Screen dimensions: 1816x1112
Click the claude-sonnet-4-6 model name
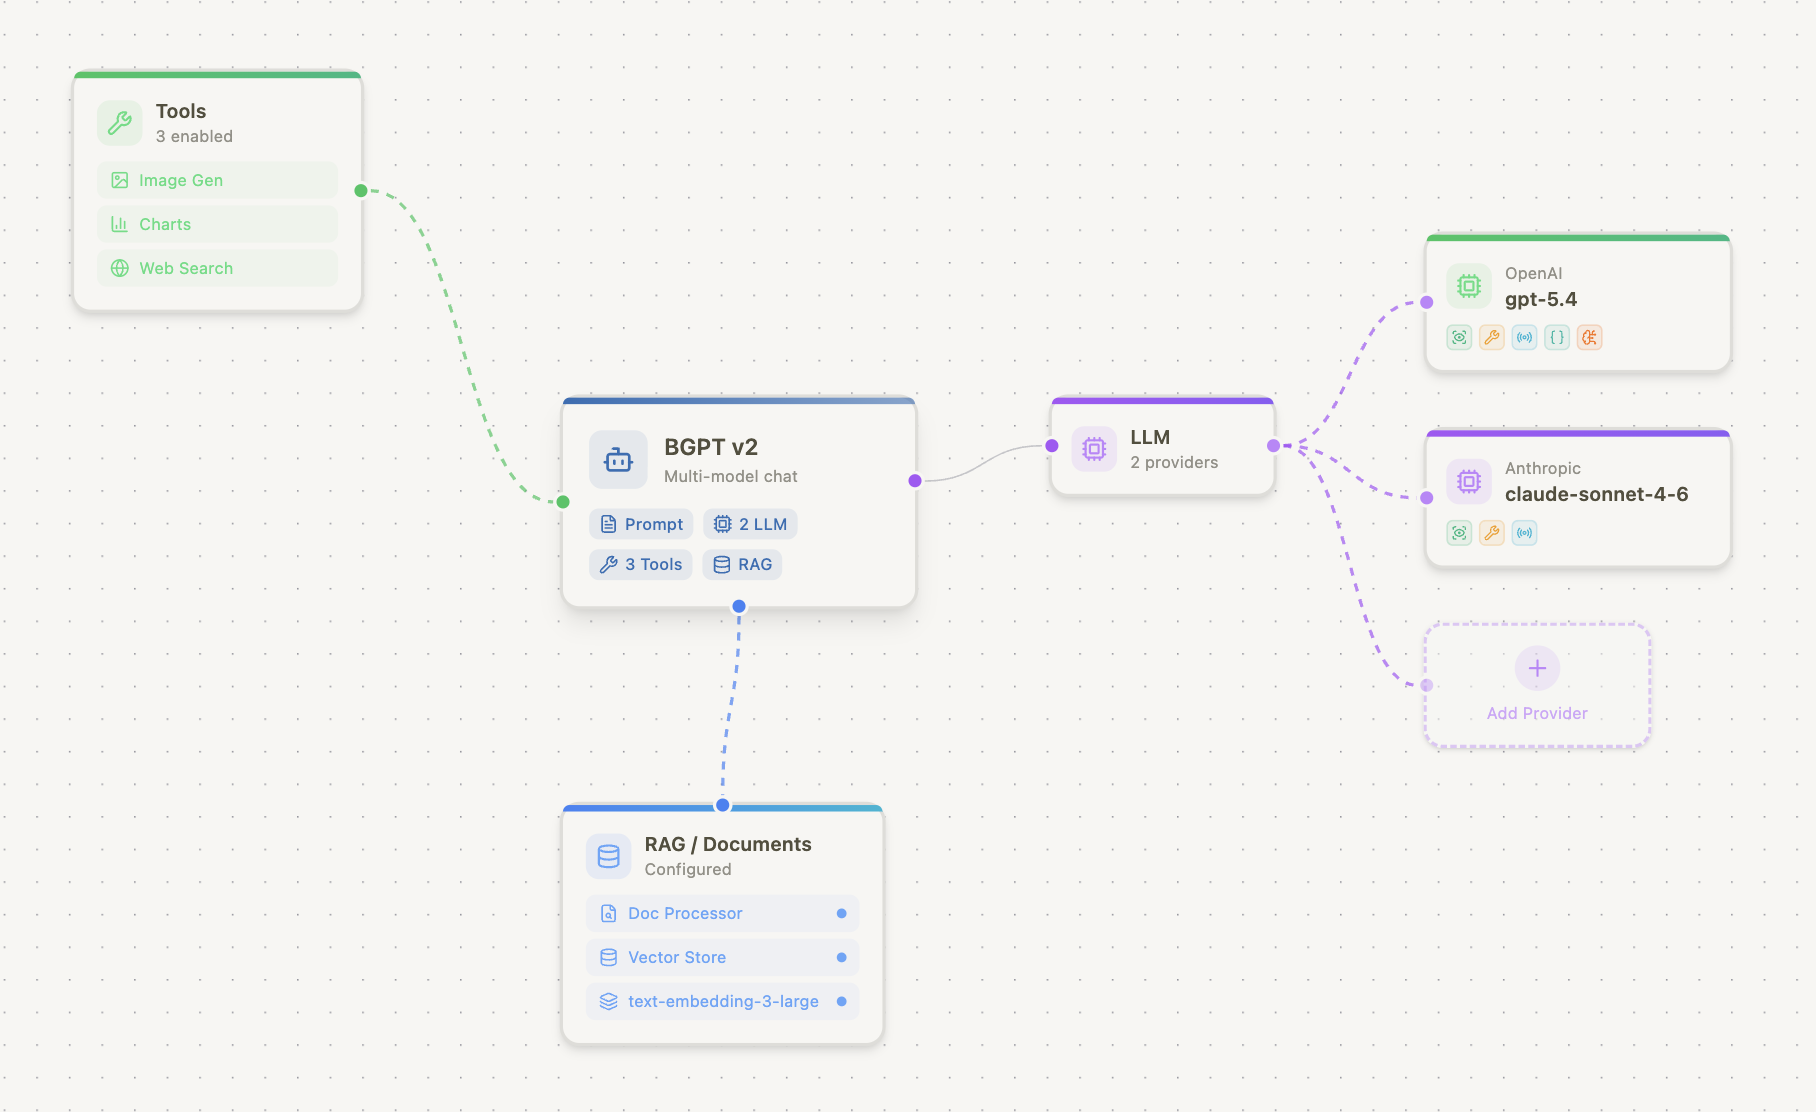(1597, 494)
